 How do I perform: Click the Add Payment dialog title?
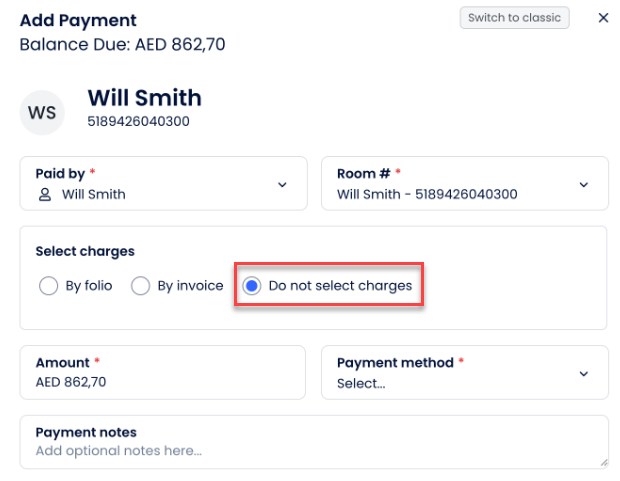pos(78,20)
